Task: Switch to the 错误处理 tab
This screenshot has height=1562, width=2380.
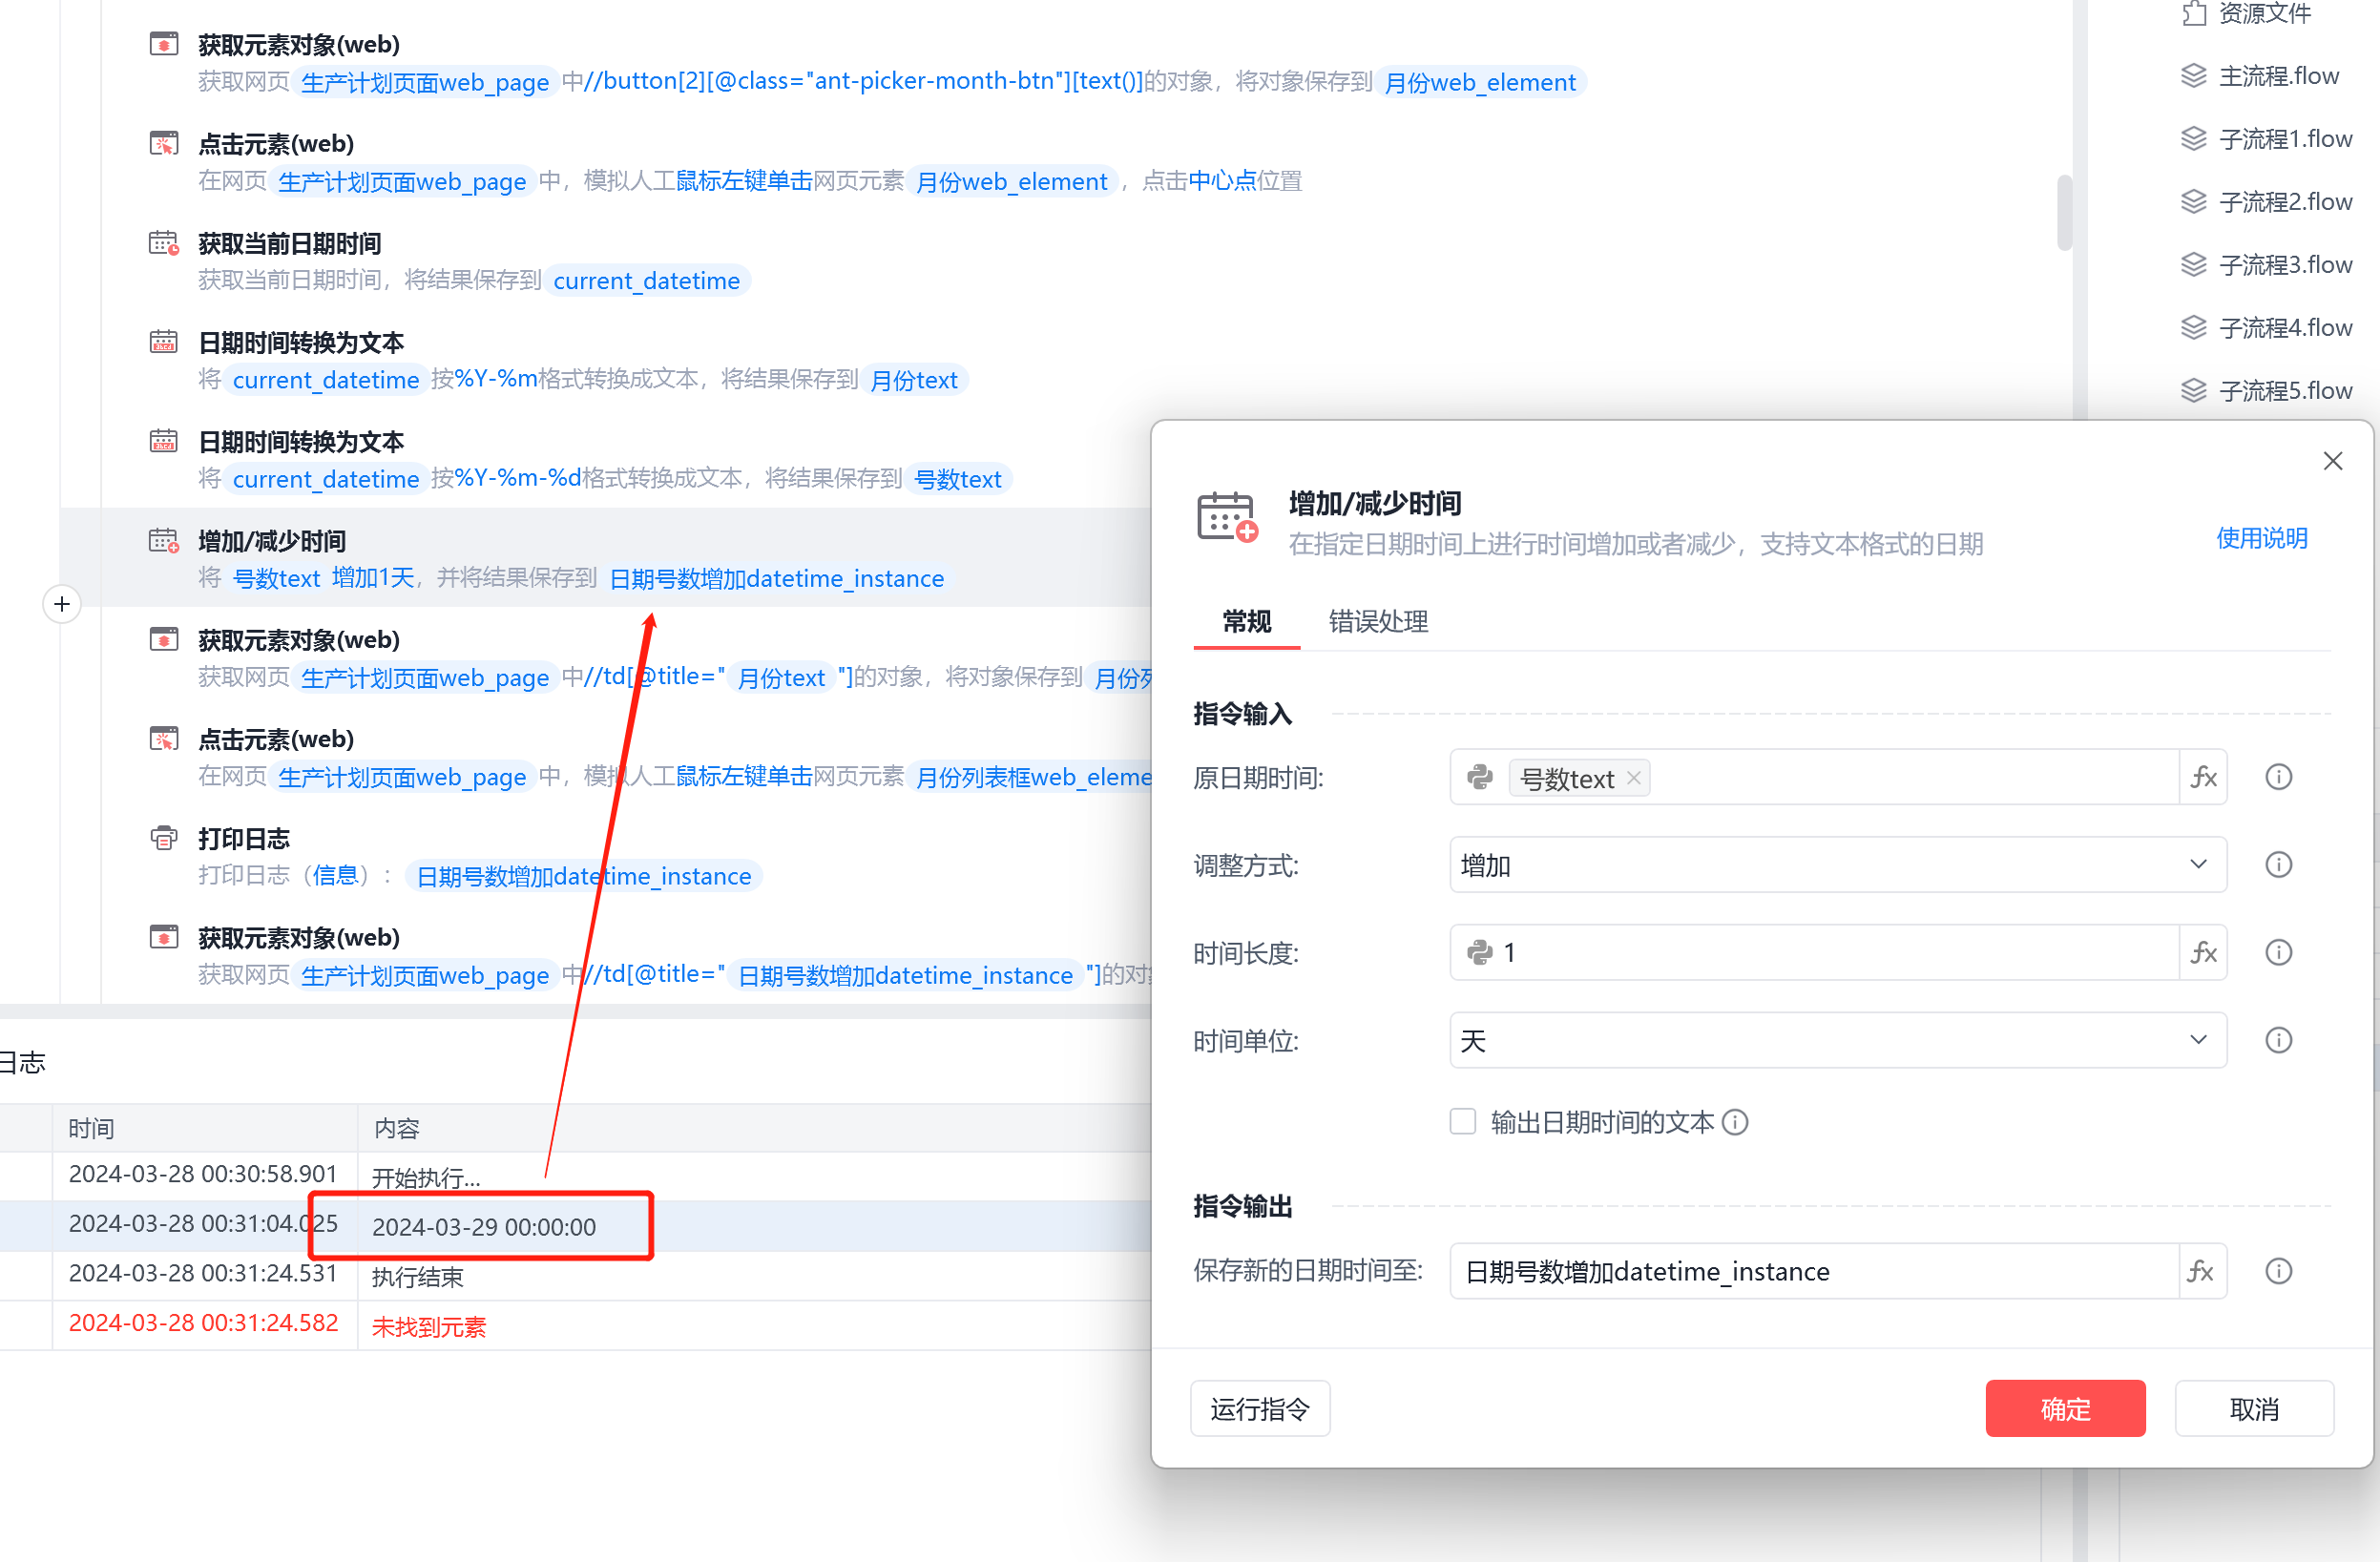Action: coord(1378,621)
